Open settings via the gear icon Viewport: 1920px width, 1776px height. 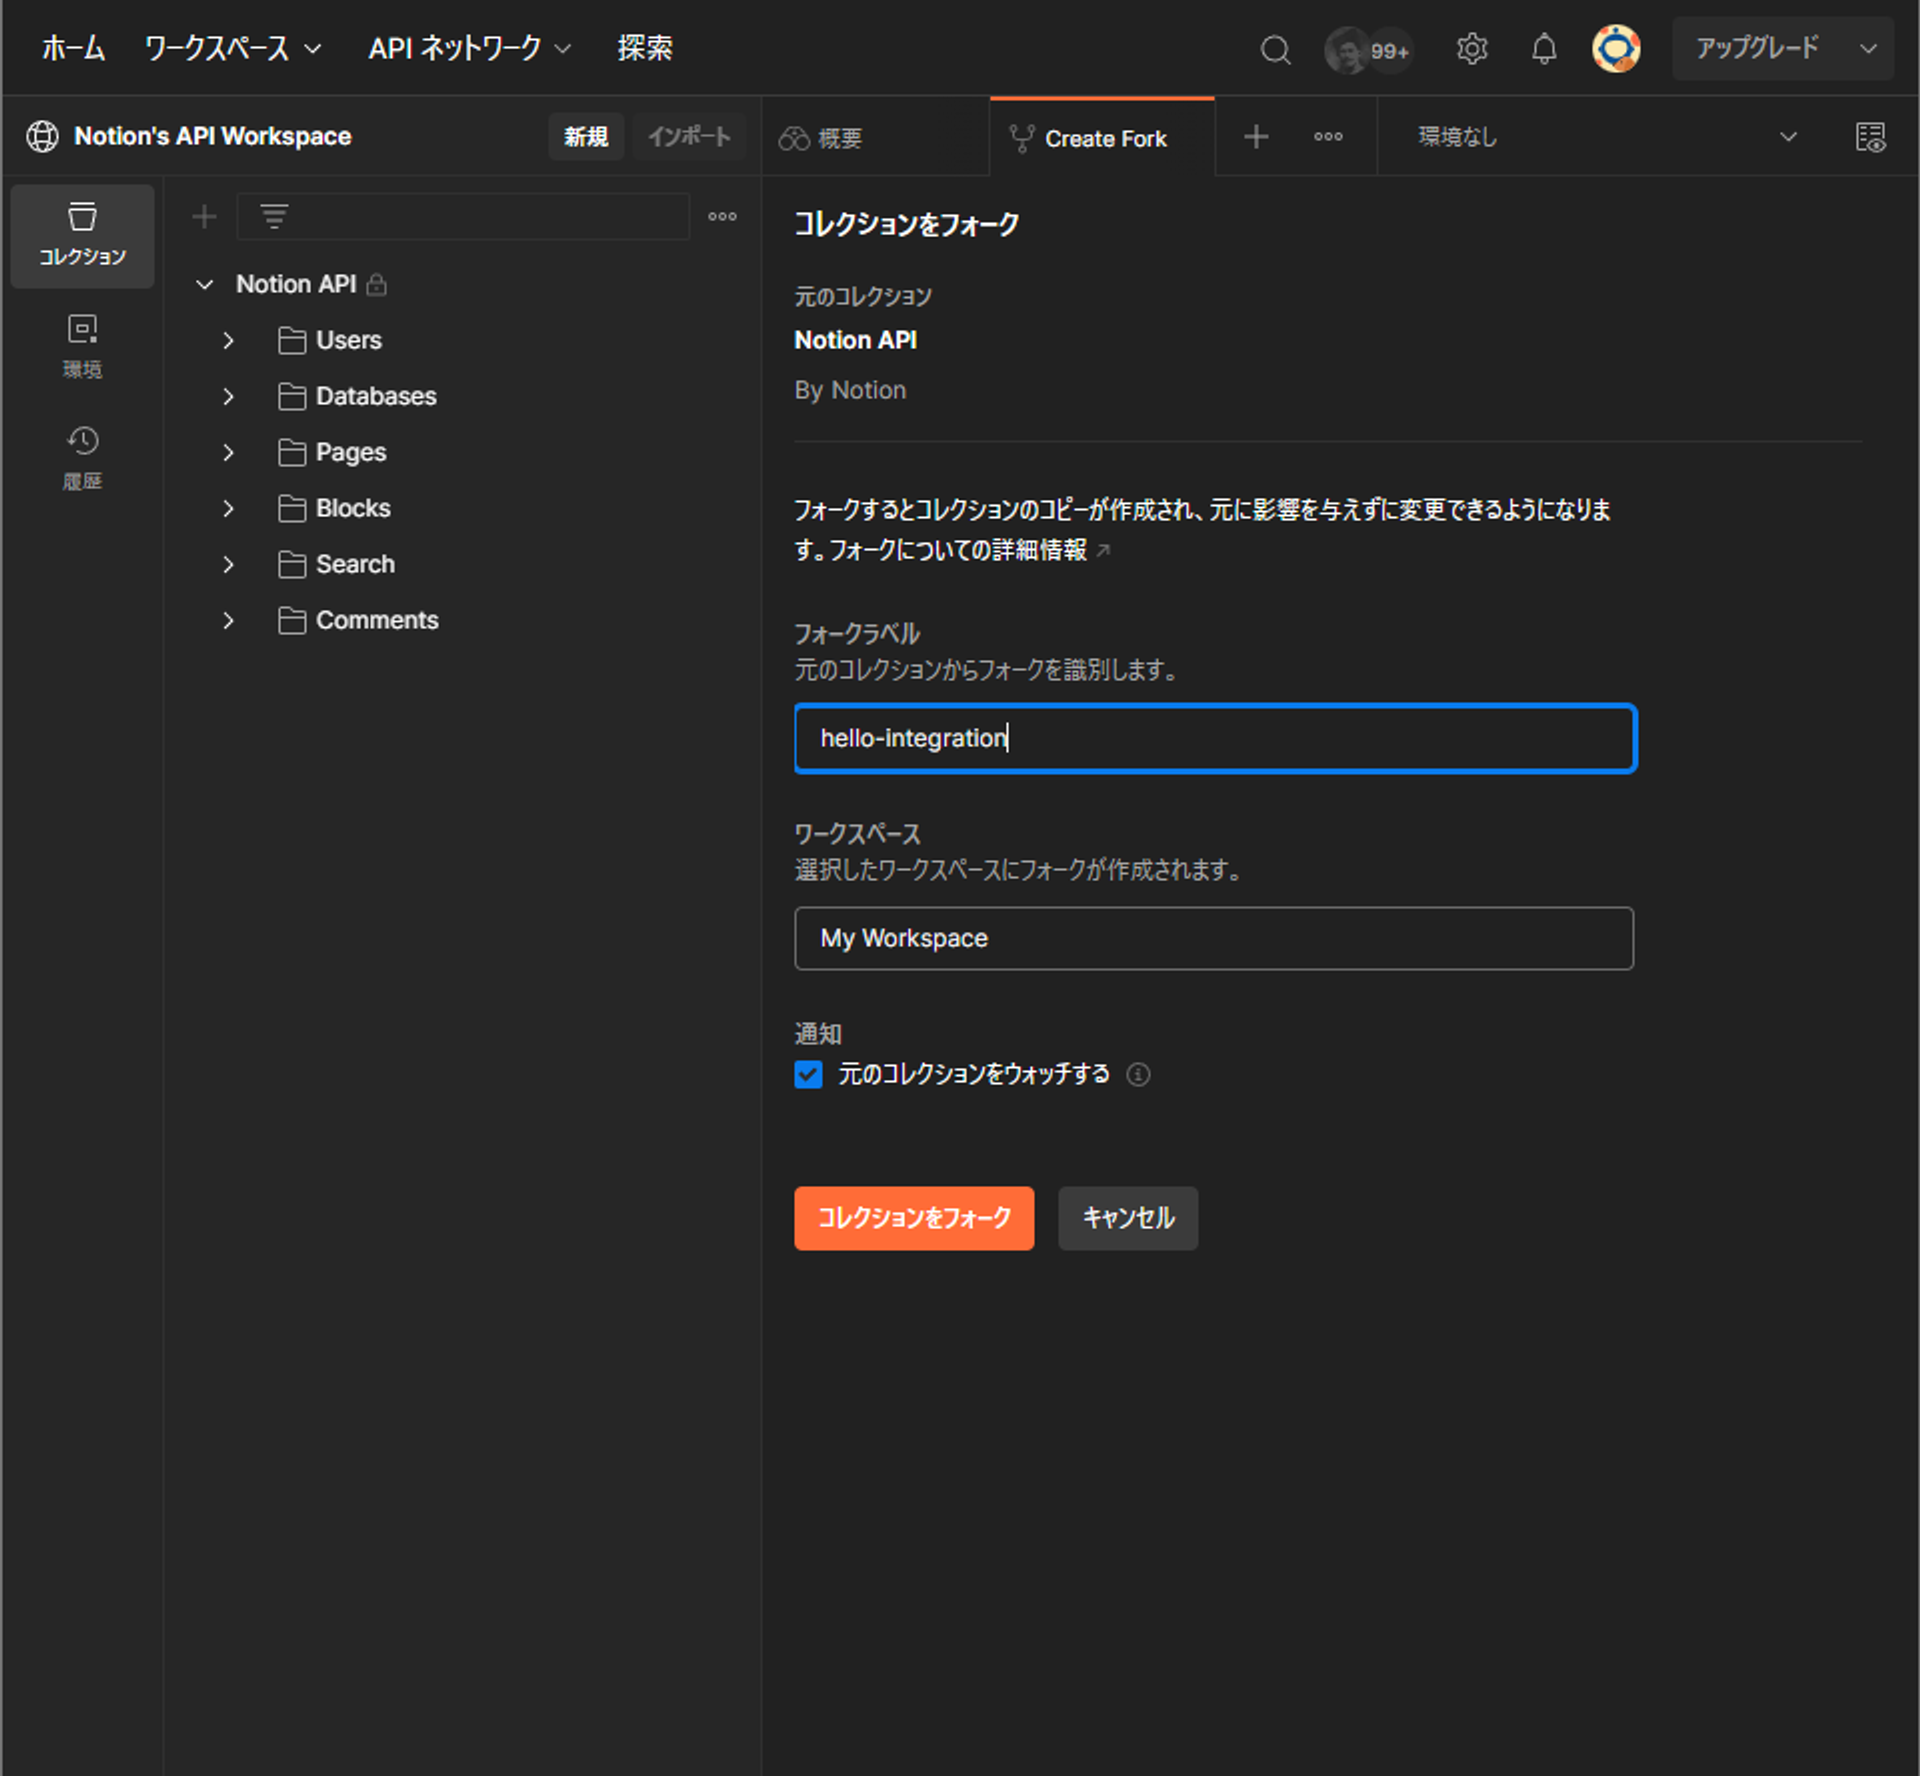(x=1472, y=48)
